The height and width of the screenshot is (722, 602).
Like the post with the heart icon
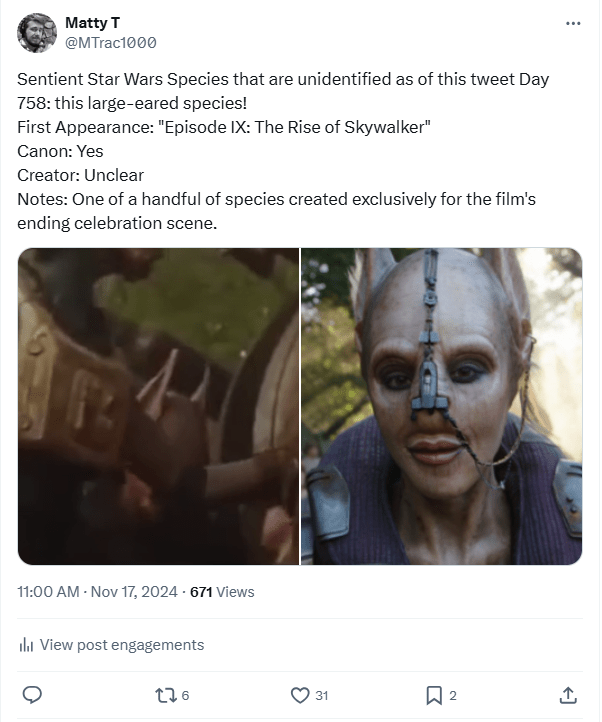pyautogui.click(x=299, y=695)
